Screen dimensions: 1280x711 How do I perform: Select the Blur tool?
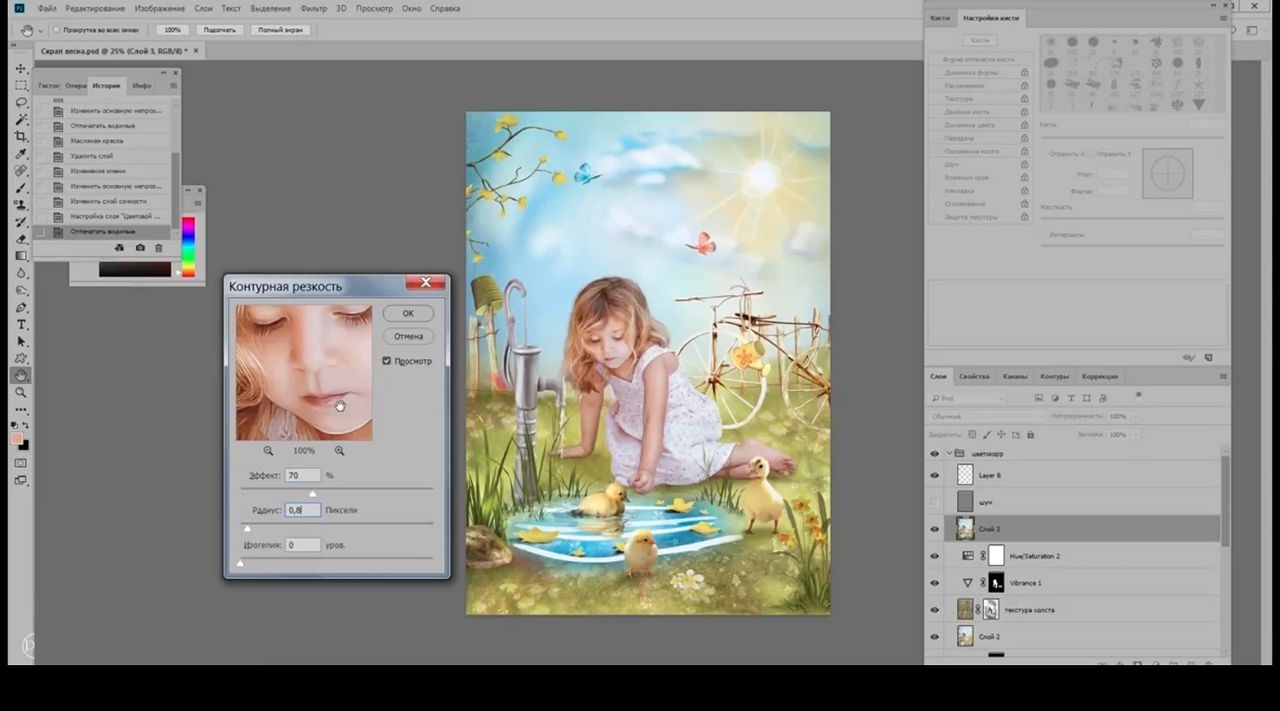[x=21, y=273]
